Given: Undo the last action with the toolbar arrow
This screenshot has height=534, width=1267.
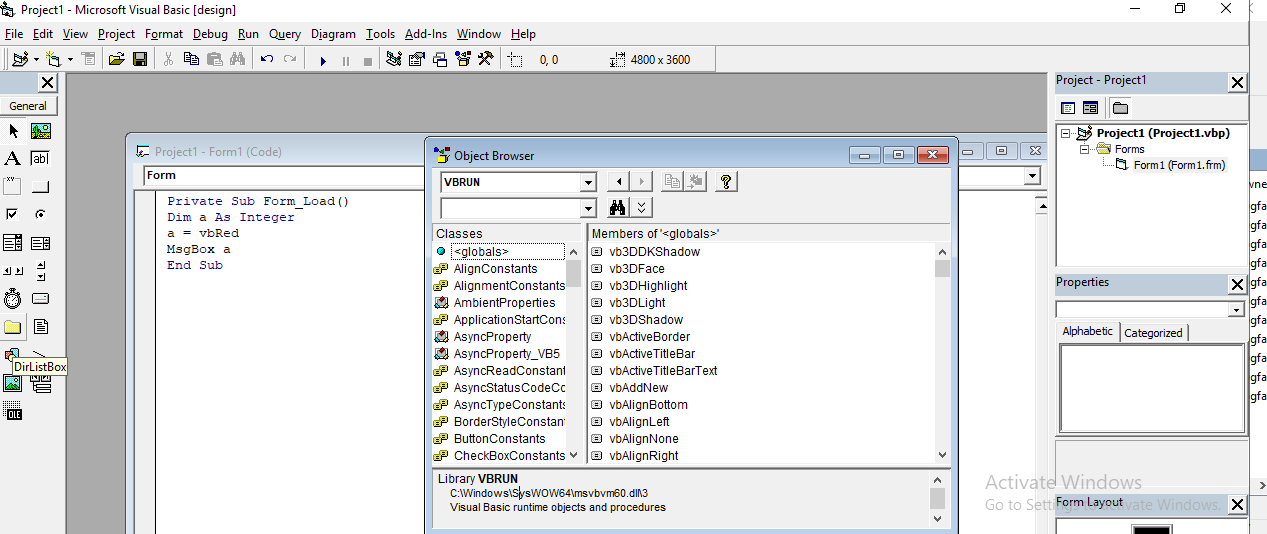Looking at the screenshot, I should (267, 60).
